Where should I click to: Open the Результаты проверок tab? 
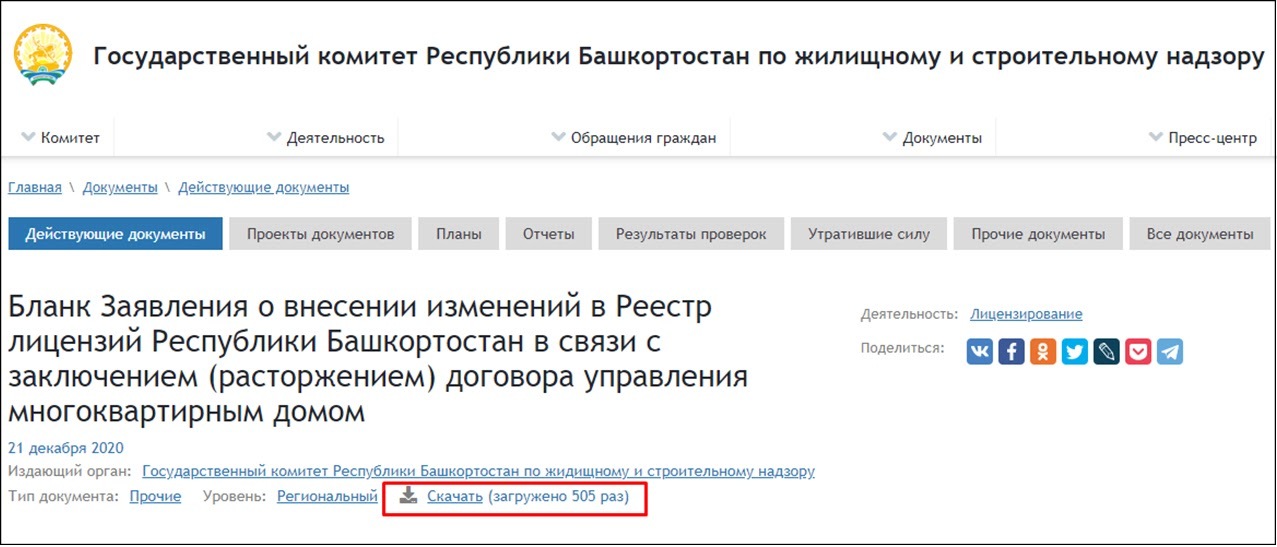point(691,234)
